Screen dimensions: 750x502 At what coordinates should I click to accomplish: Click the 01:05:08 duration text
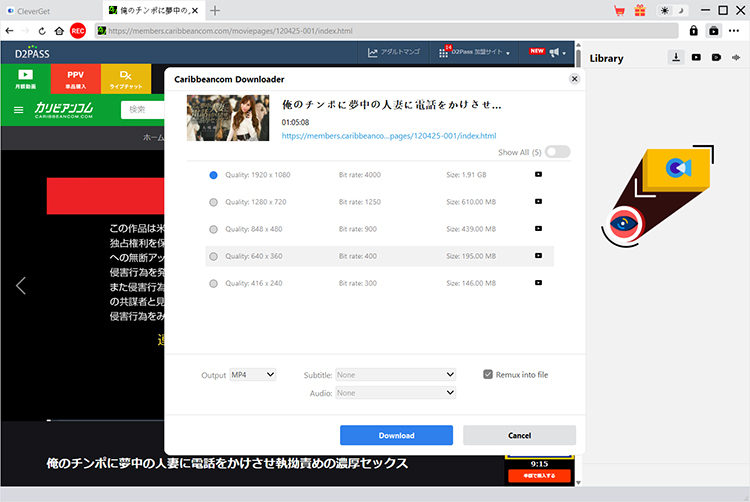(295, 122)
